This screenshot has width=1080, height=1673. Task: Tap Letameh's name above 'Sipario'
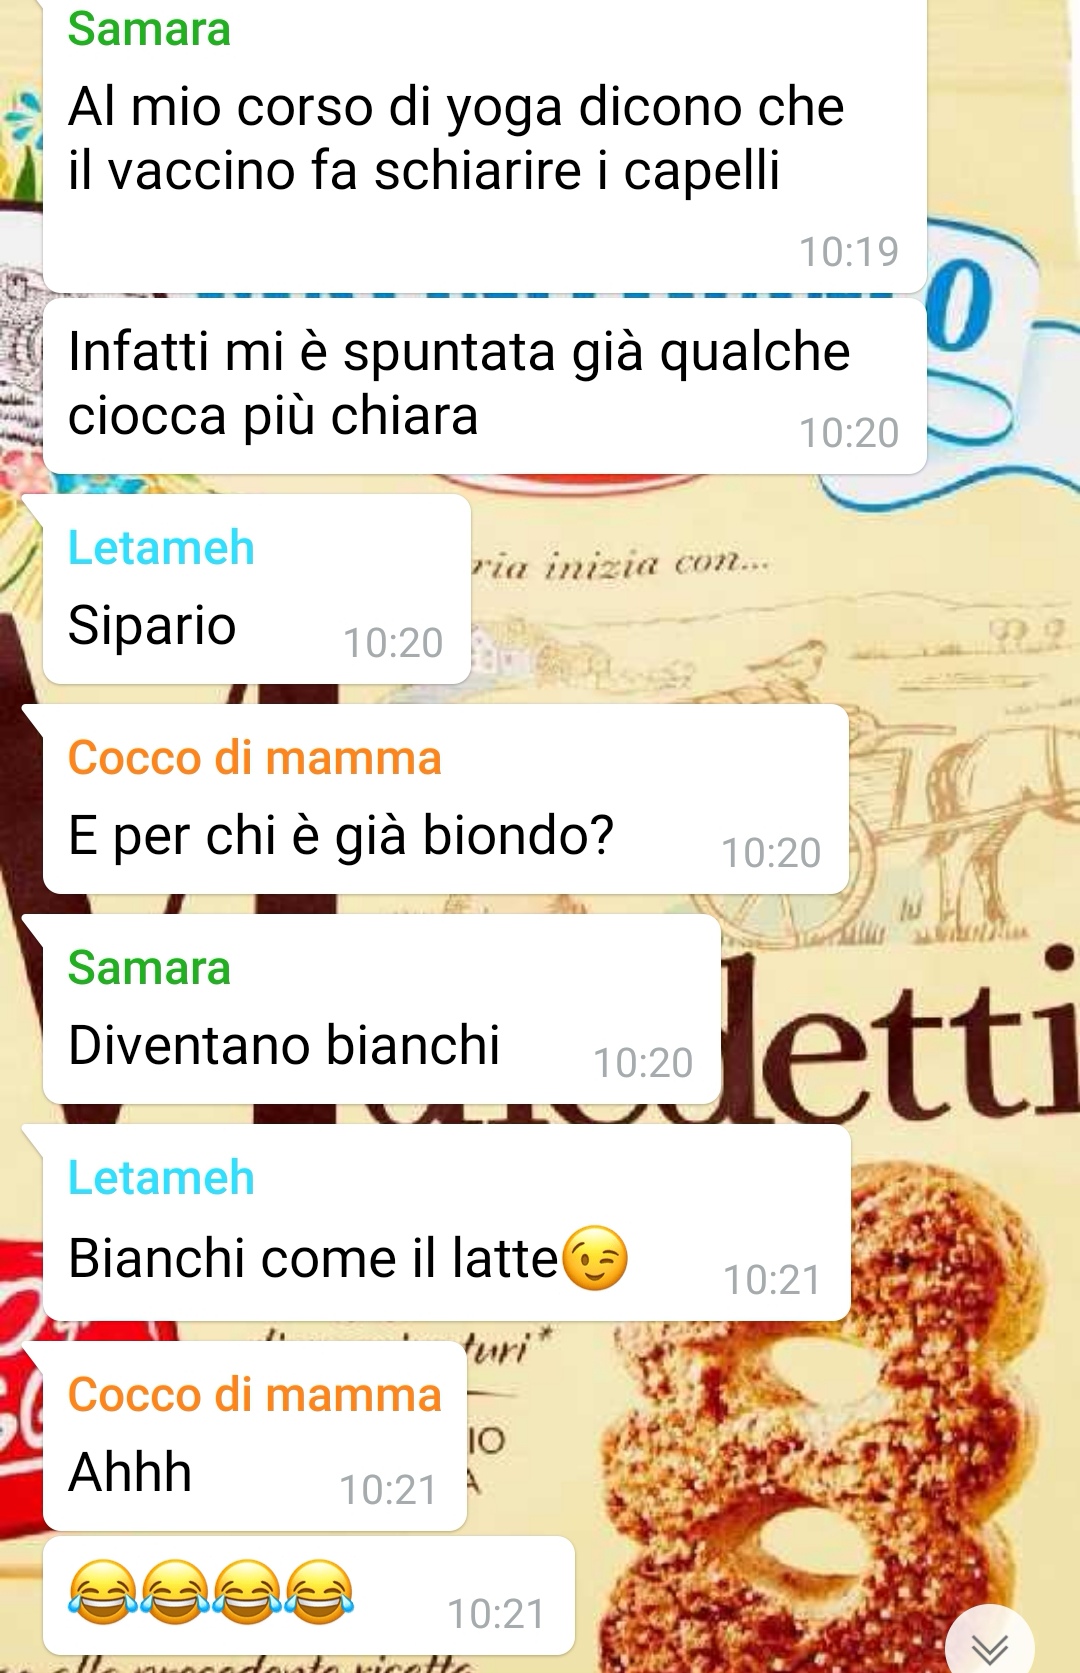tap(161, 547)
